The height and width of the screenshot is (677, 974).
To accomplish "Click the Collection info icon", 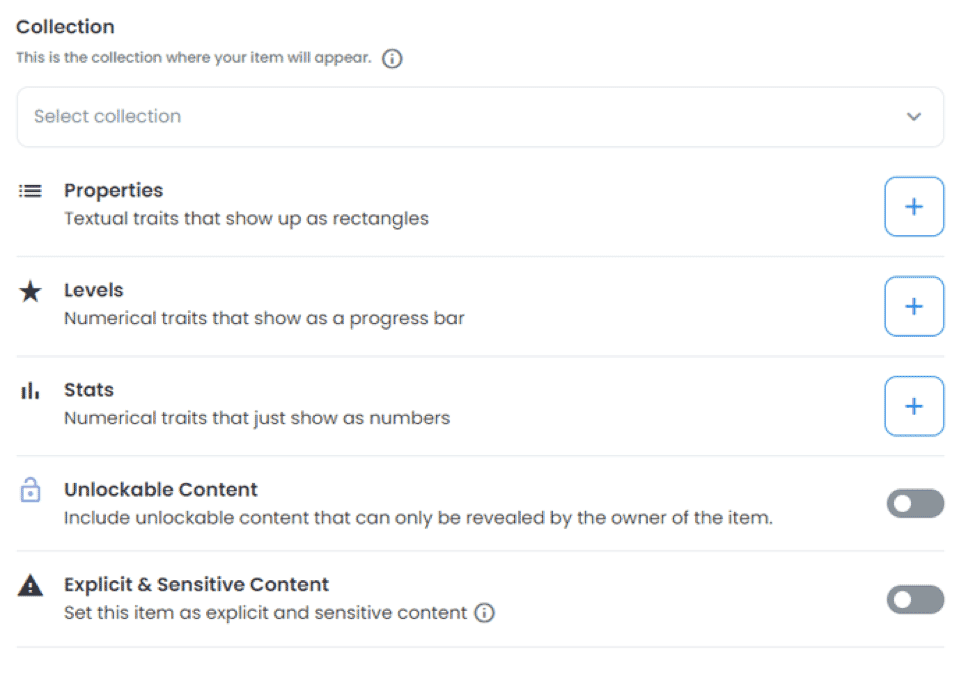I will click(x=393, y=59).
